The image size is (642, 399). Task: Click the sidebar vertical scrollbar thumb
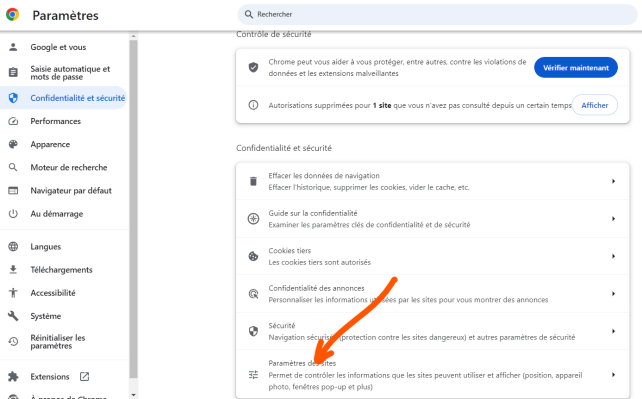point(133,209)
